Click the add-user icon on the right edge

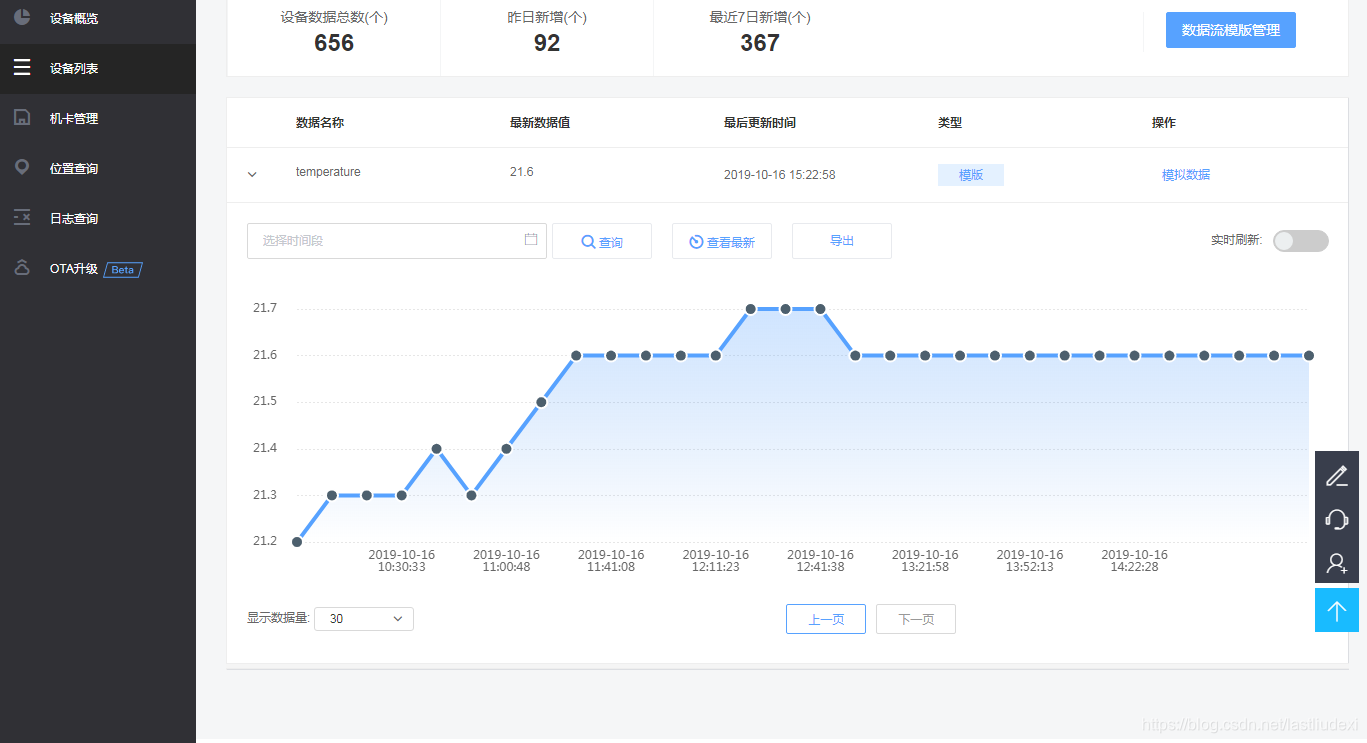1337,563
